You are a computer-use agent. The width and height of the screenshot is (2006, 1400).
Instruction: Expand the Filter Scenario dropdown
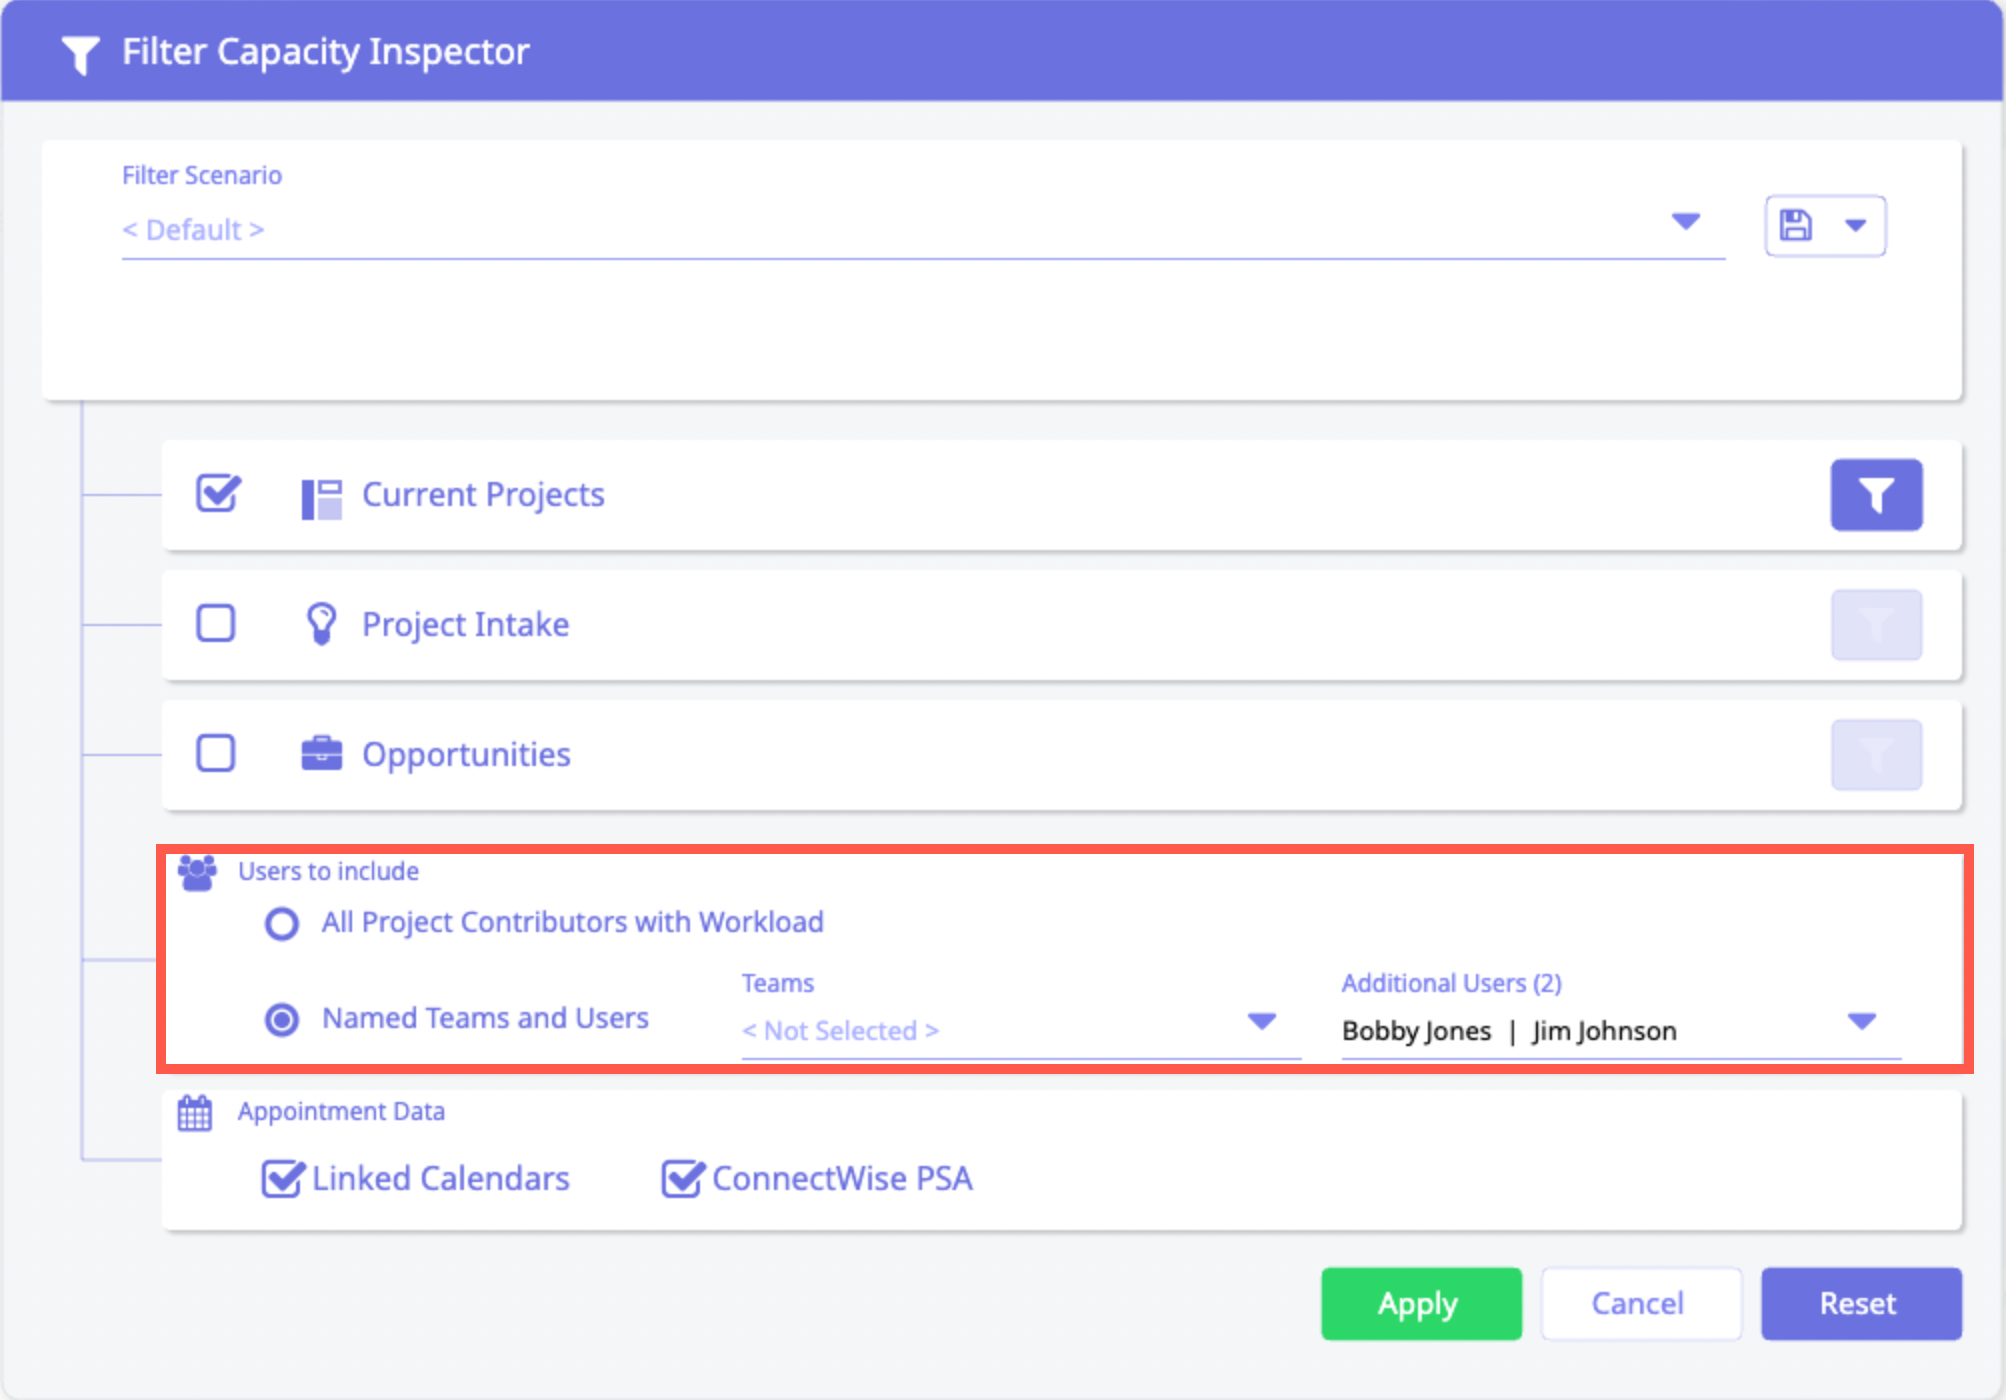(x=1686, y=222)
